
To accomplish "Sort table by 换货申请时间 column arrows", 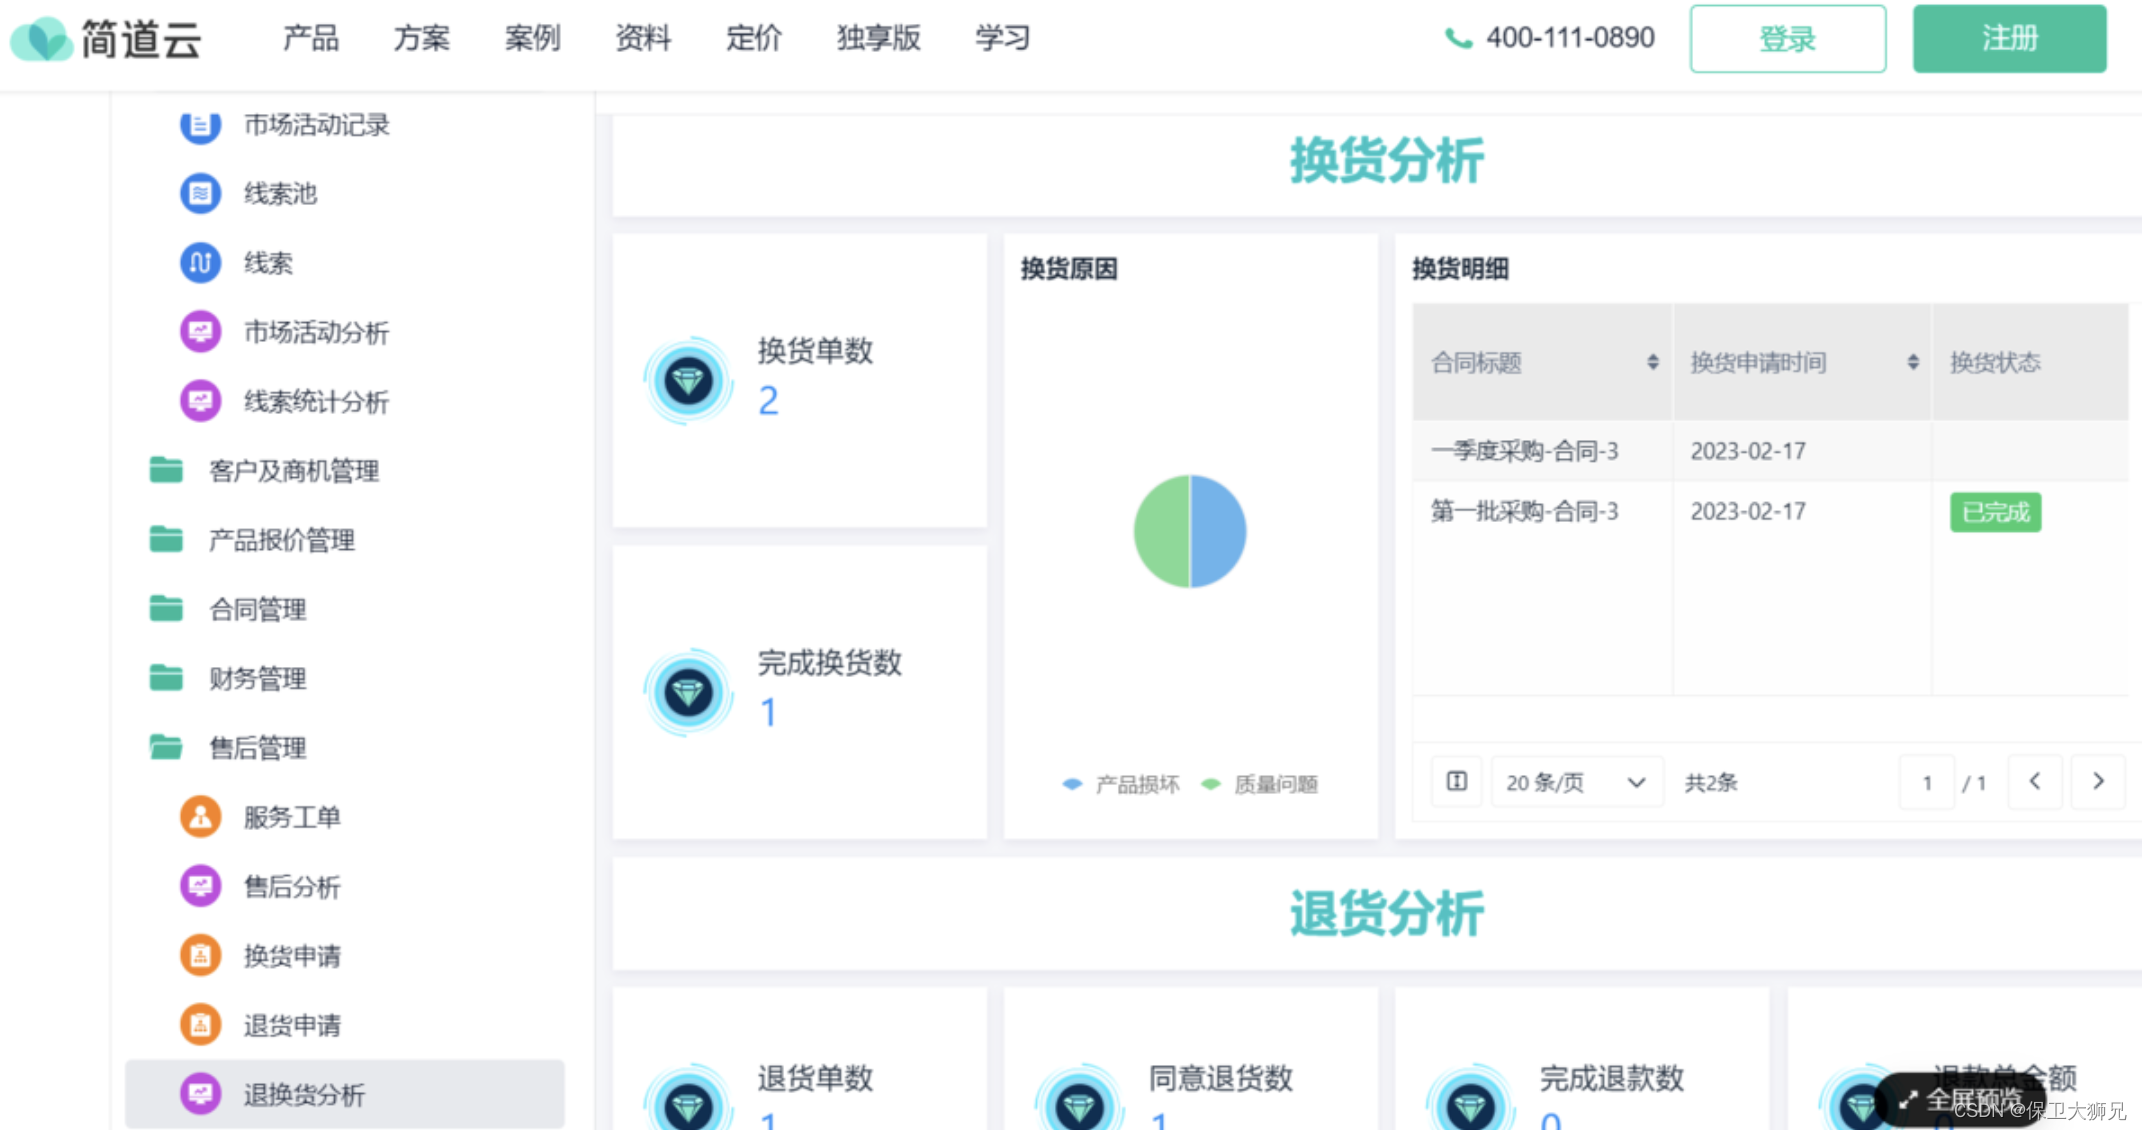I will click(x=1912, y=362).
